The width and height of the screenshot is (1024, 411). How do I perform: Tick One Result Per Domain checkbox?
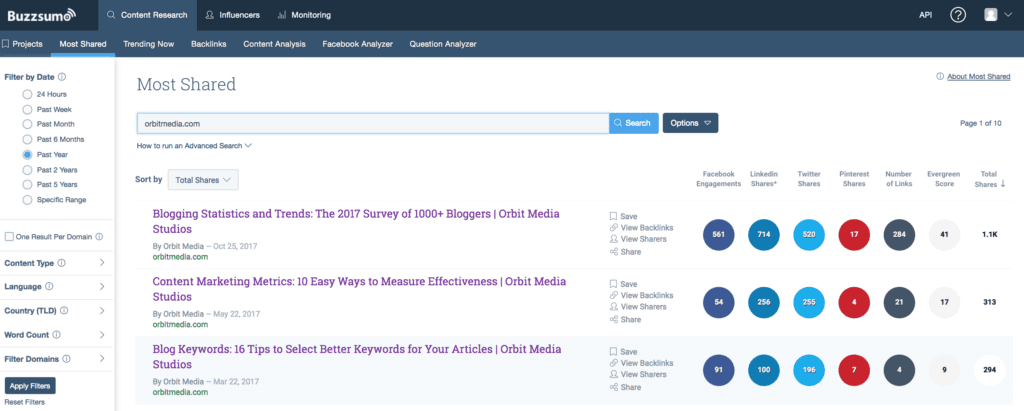click(9, 237)
